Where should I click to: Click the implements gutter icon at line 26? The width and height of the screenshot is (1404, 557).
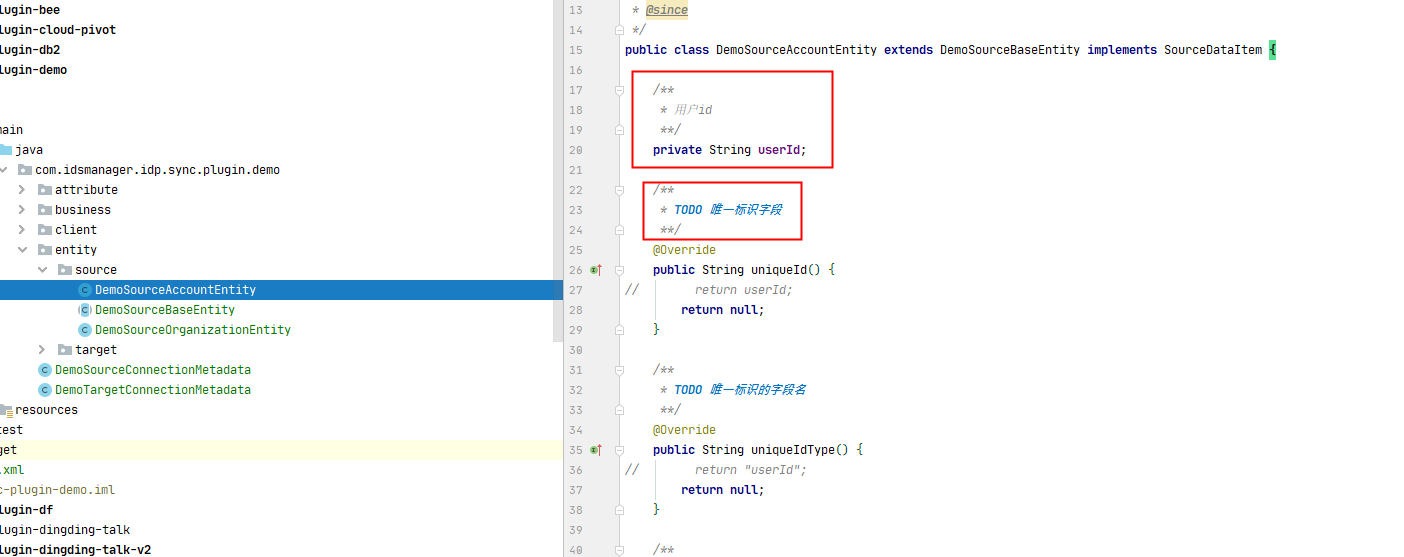595,270
